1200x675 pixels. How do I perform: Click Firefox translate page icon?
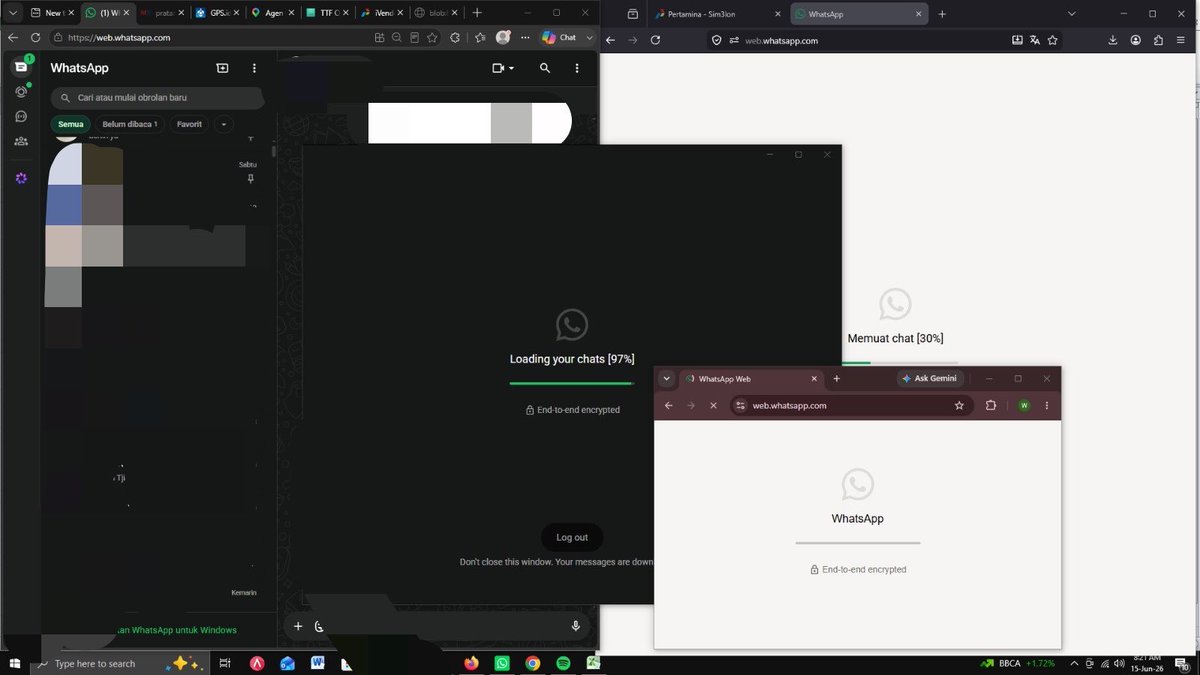click(1035, 40)
